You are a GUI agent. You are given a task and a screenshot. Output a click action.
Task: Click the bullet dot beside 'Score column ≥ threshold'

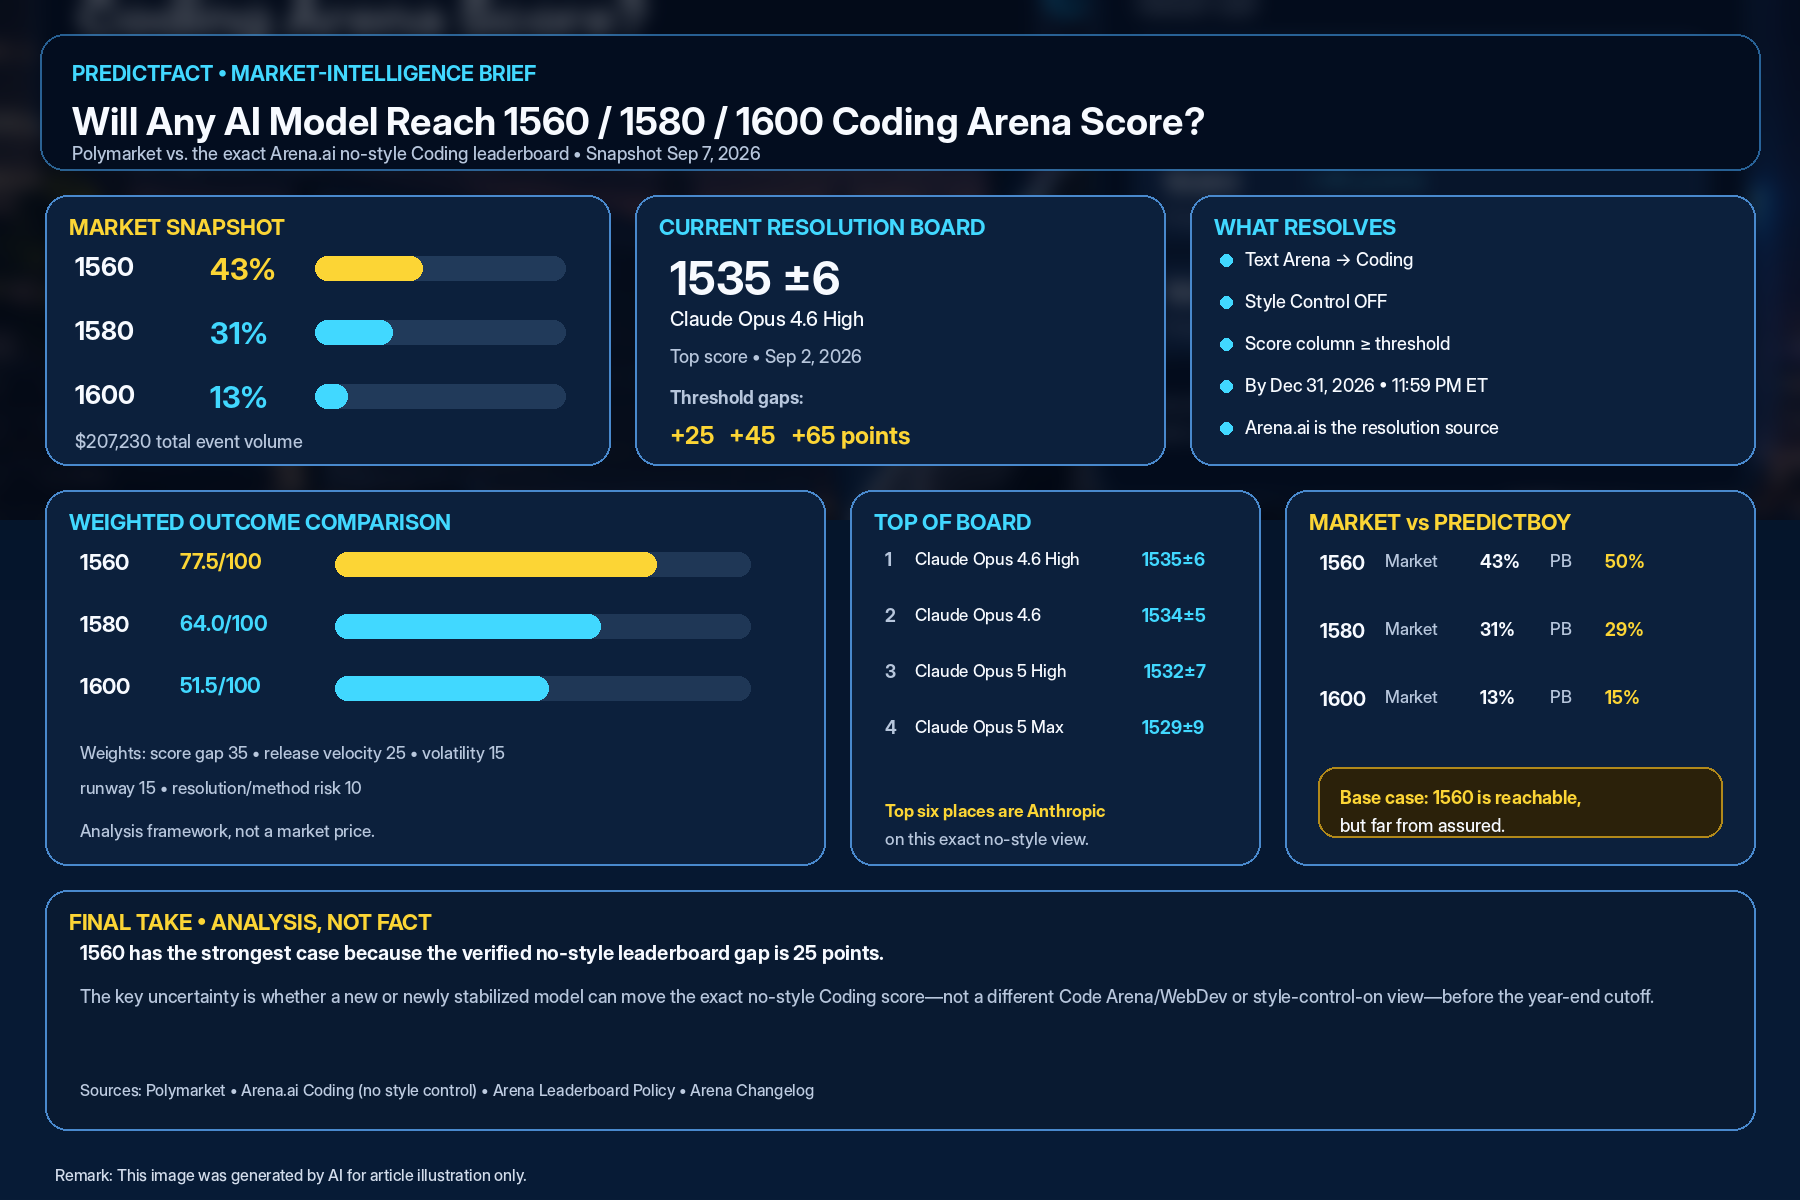tap(1226, 344)
